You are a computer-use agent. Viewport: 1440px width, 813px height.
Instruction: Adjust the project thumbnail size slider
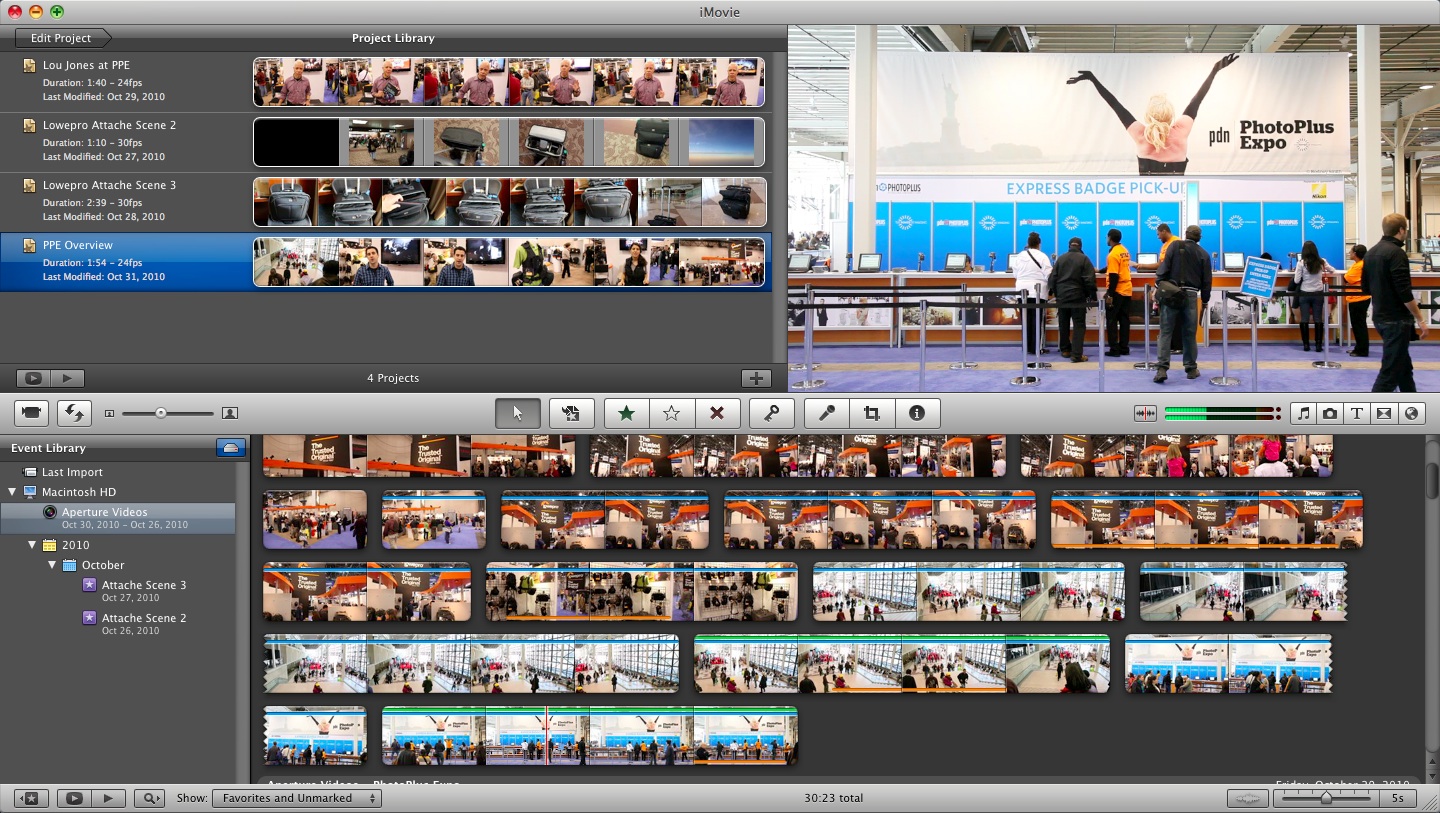click(x=160, y=413)
